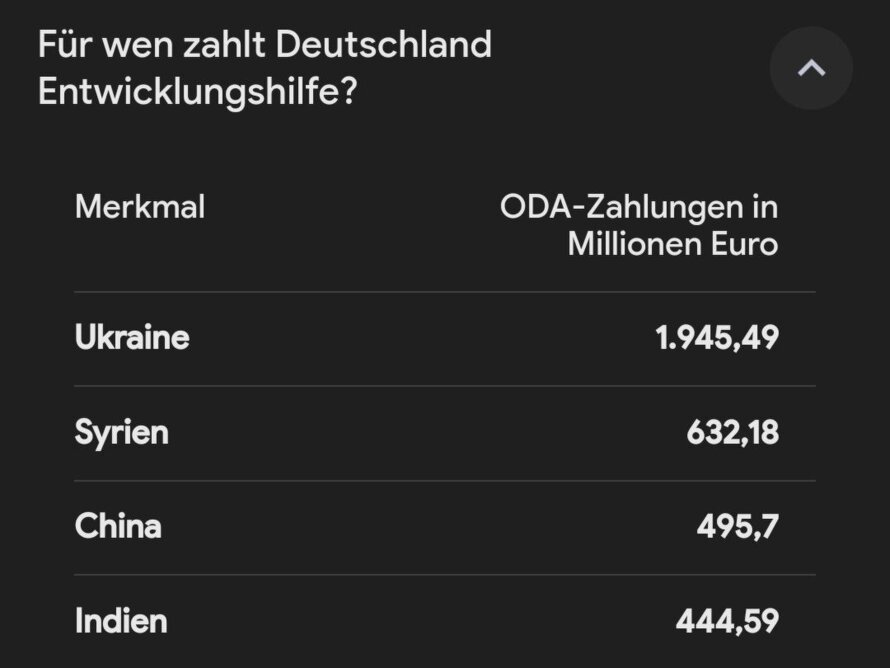The width and height of the screenshot is (890, 668).
Task: Click the divider line below the Ukraine row
Action: tap(444, 386)
